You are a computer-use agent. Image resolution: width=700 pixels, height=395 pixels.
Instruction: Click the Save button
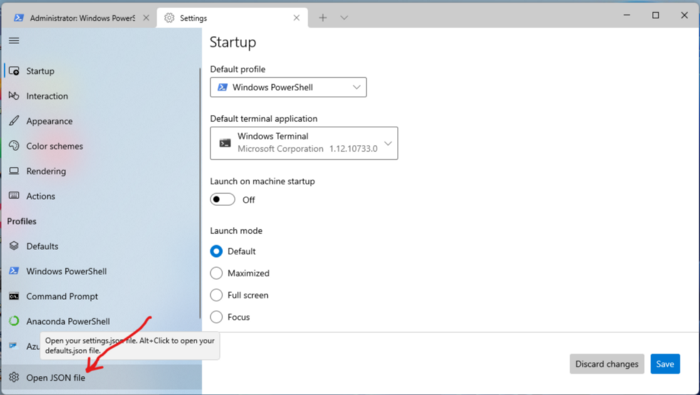click(665, 364)
